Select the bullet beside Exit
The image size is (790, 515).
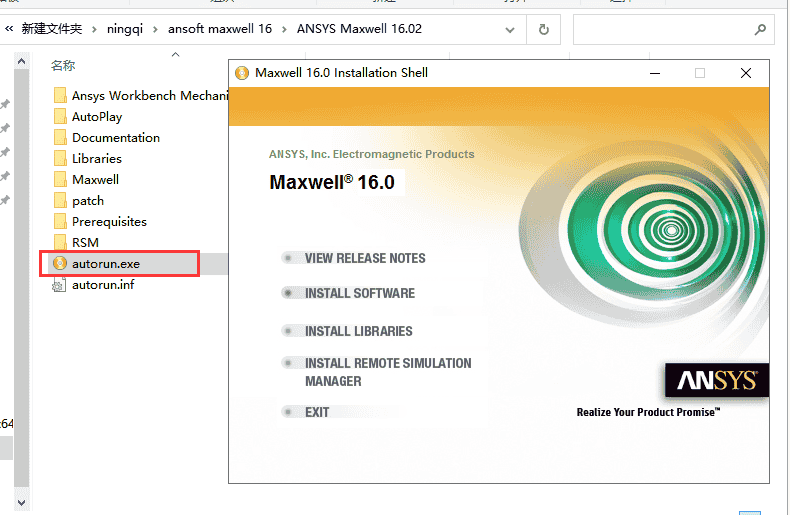(288, 412)
